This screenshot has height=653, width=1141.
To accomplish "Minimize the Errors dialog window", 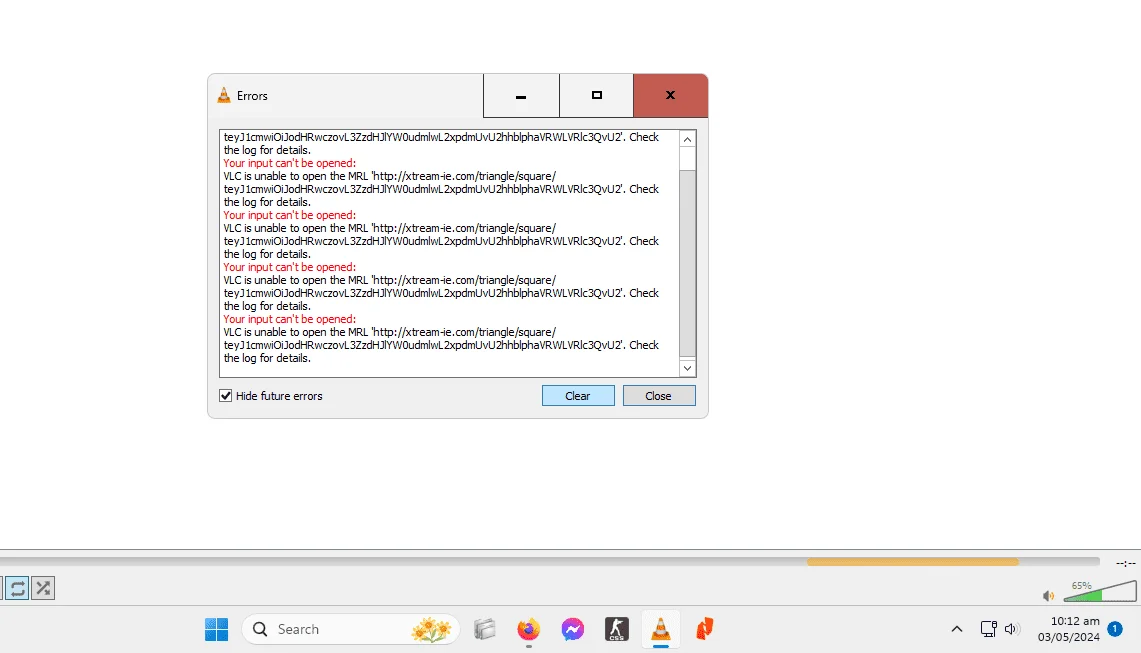I will point(521,95).
